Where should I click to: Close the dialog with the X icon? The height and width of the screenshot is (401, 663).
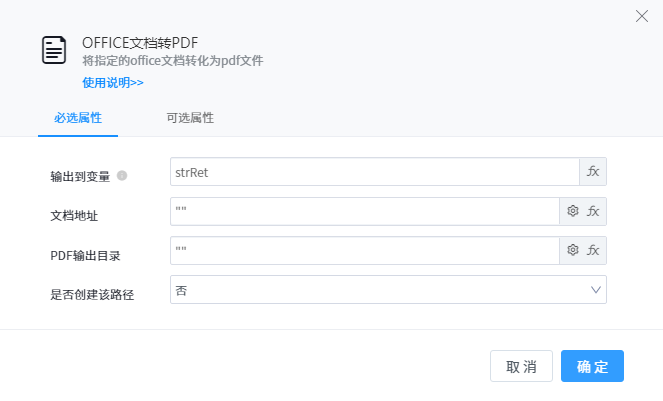(642, 15)
